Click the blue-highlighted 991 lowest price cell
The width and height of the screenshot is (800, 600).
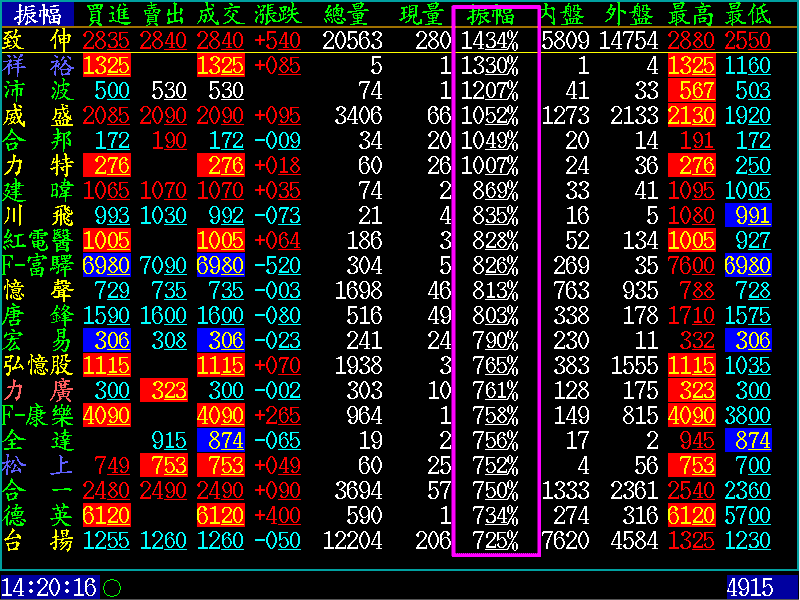[x=748, y=215]
